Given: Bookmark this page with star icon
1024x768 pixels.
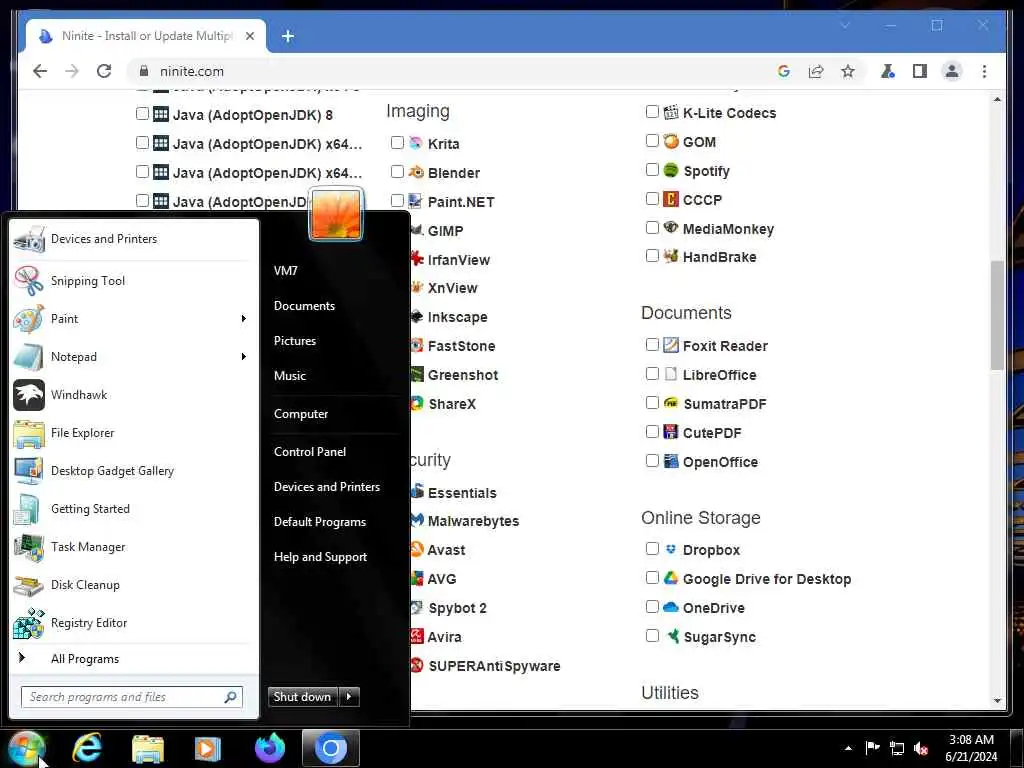Looking at the screenshot, I should click(848, 71).
